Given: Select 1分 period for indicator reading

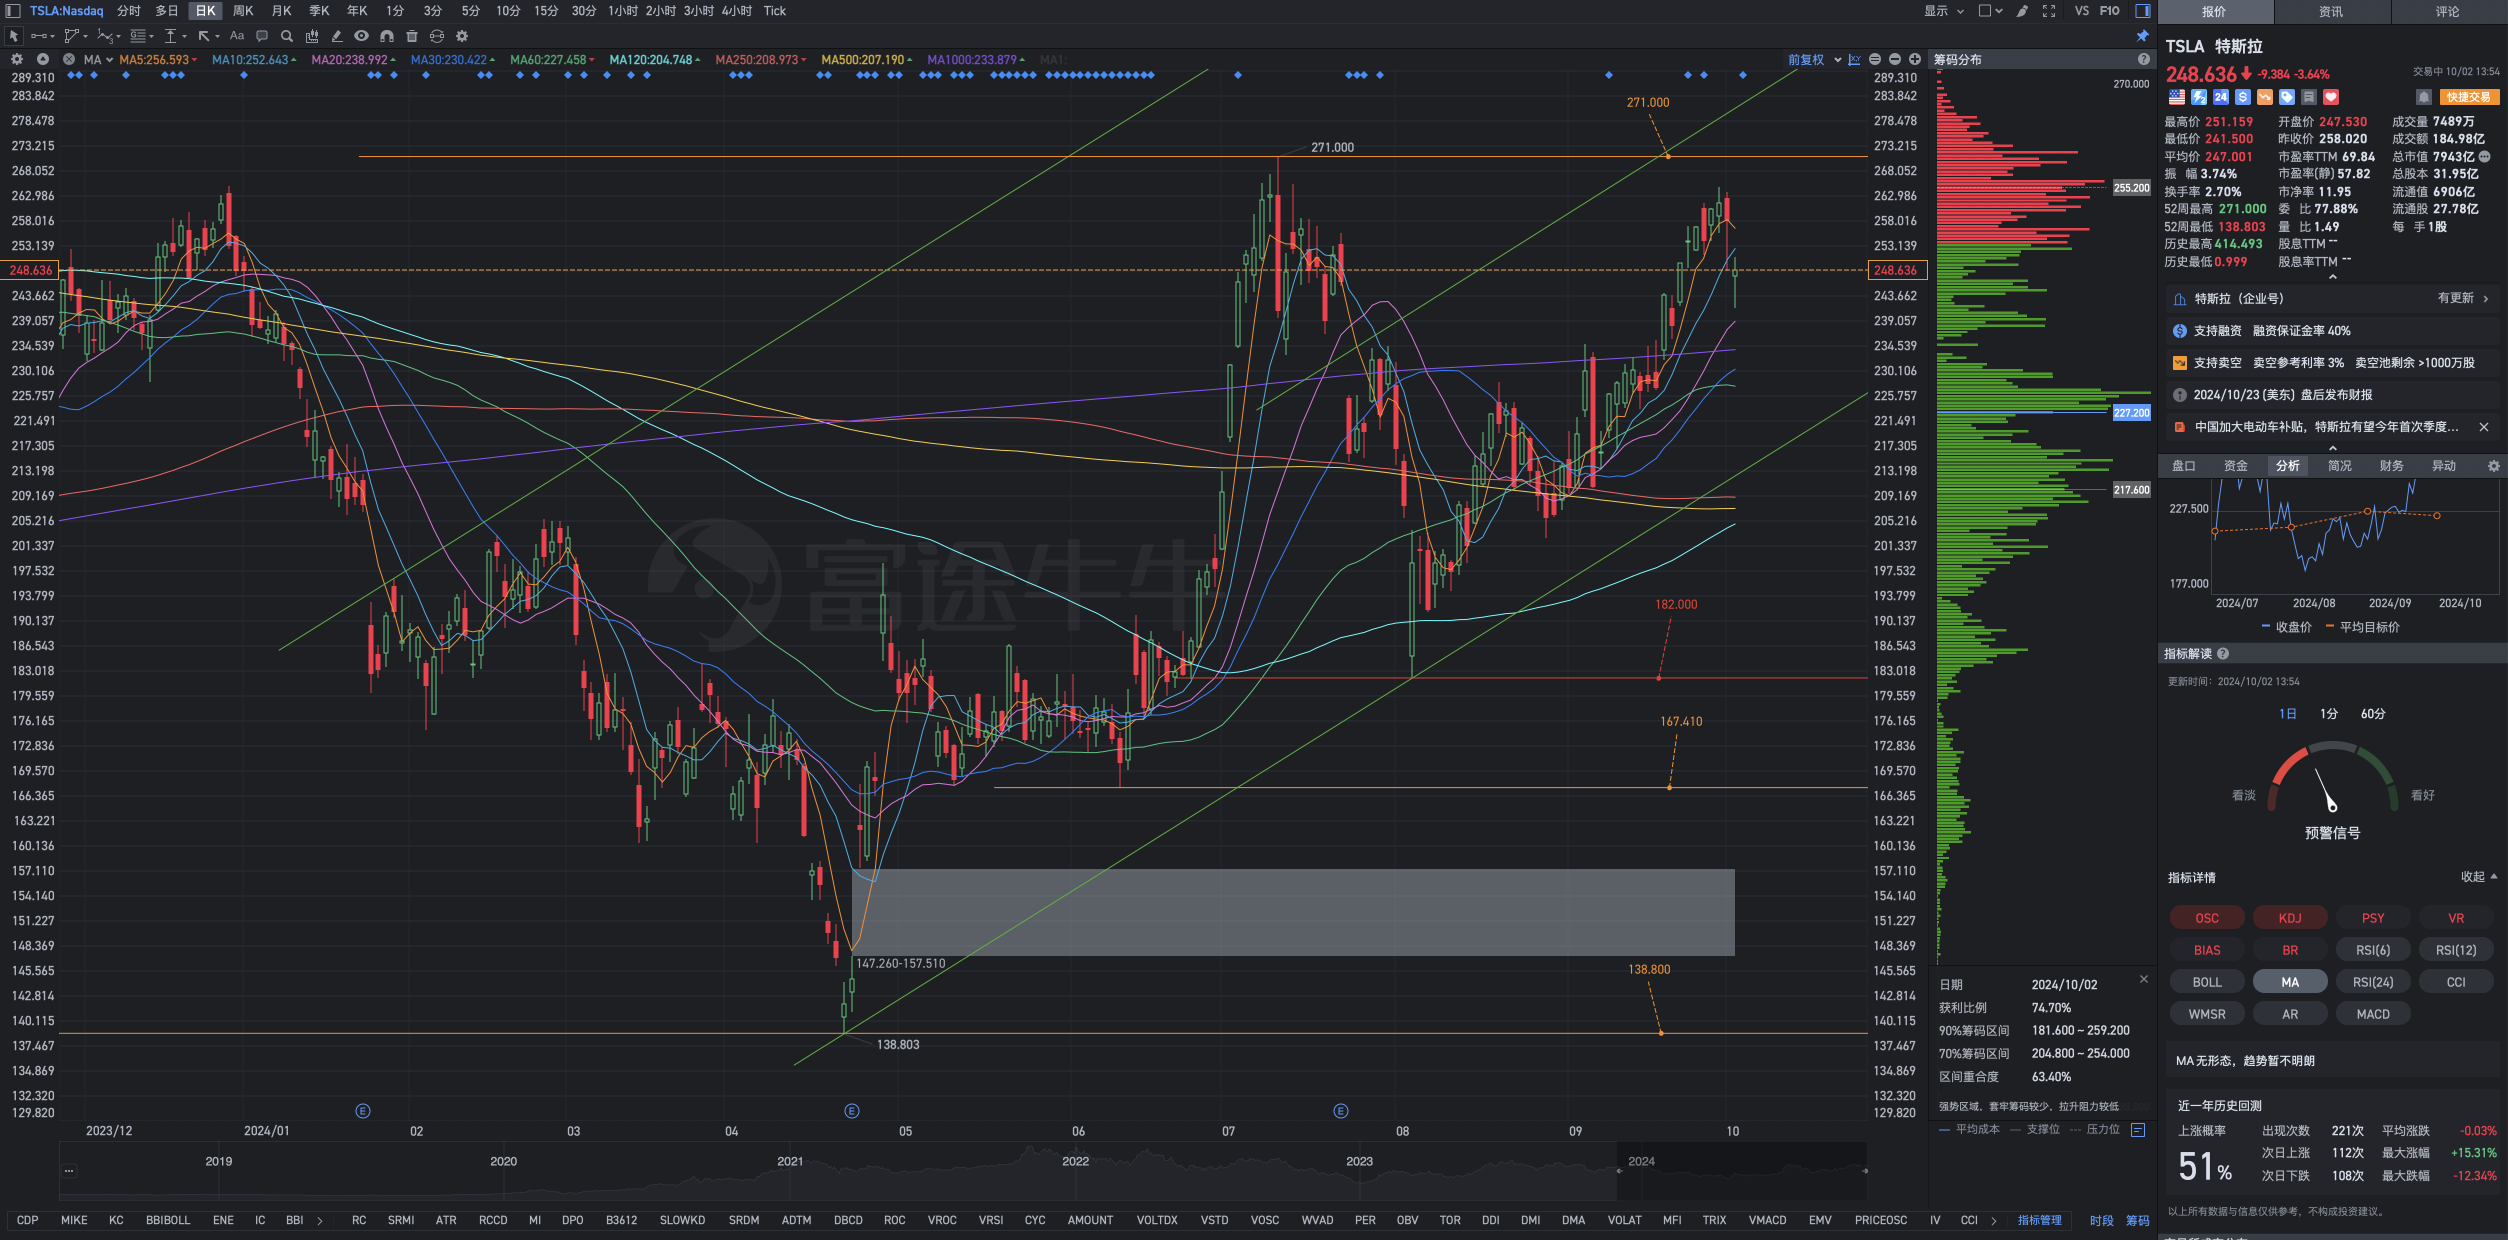Looking at the screenshot, I should coord(2329,714).
